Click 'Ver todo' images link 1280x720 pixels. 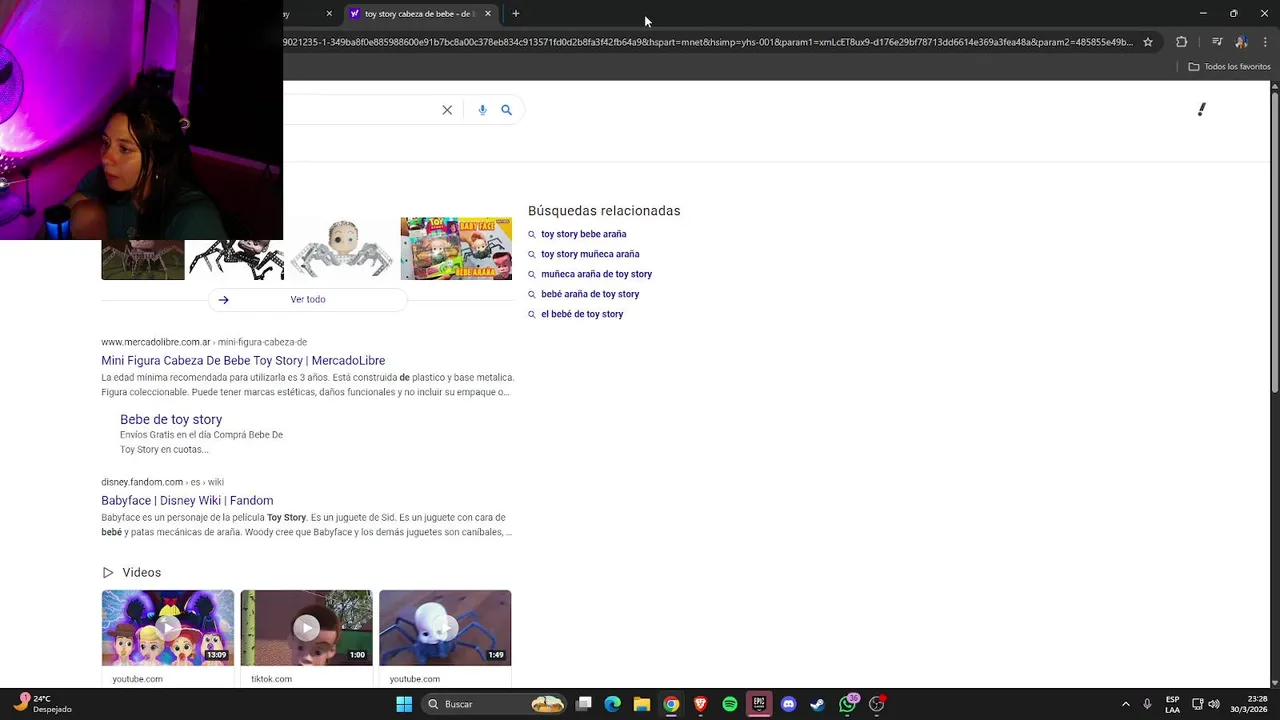[x=308, y=299]
